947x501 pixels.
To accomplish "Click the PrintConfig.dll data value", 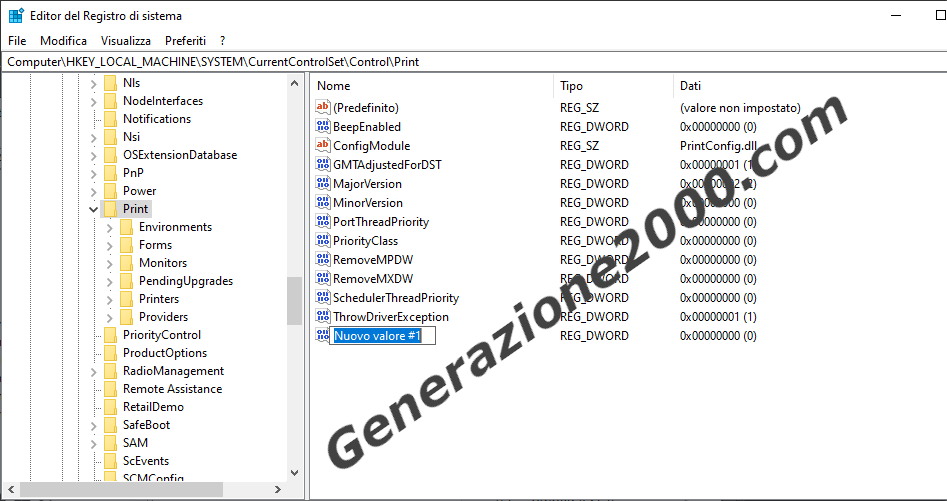I will tap(718, 145).
